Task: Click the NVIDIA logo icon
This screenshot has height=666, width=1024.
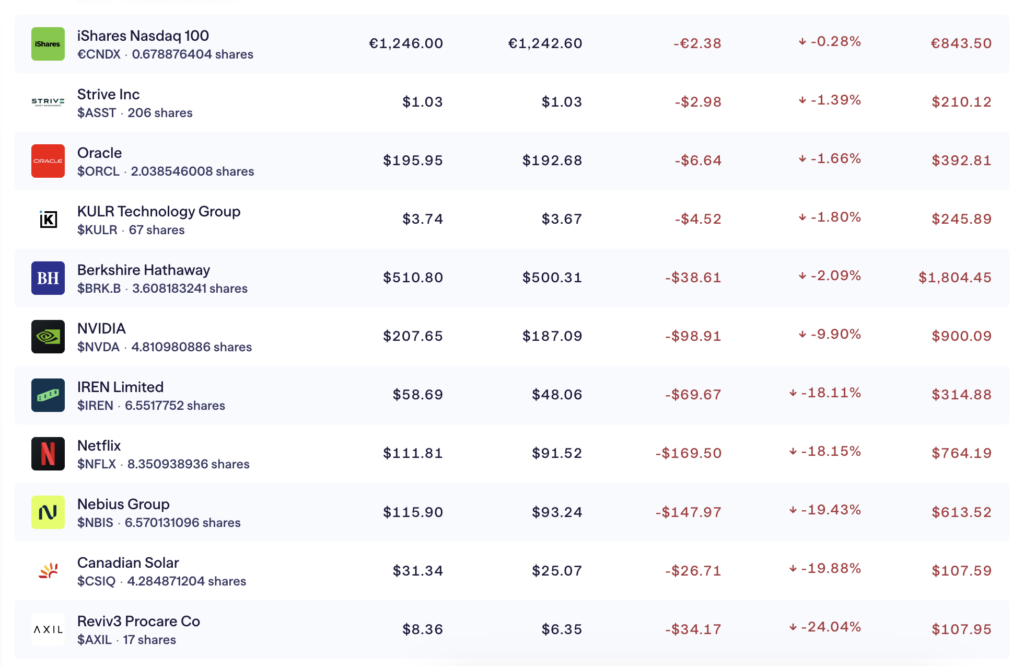Action: (48, 336)
